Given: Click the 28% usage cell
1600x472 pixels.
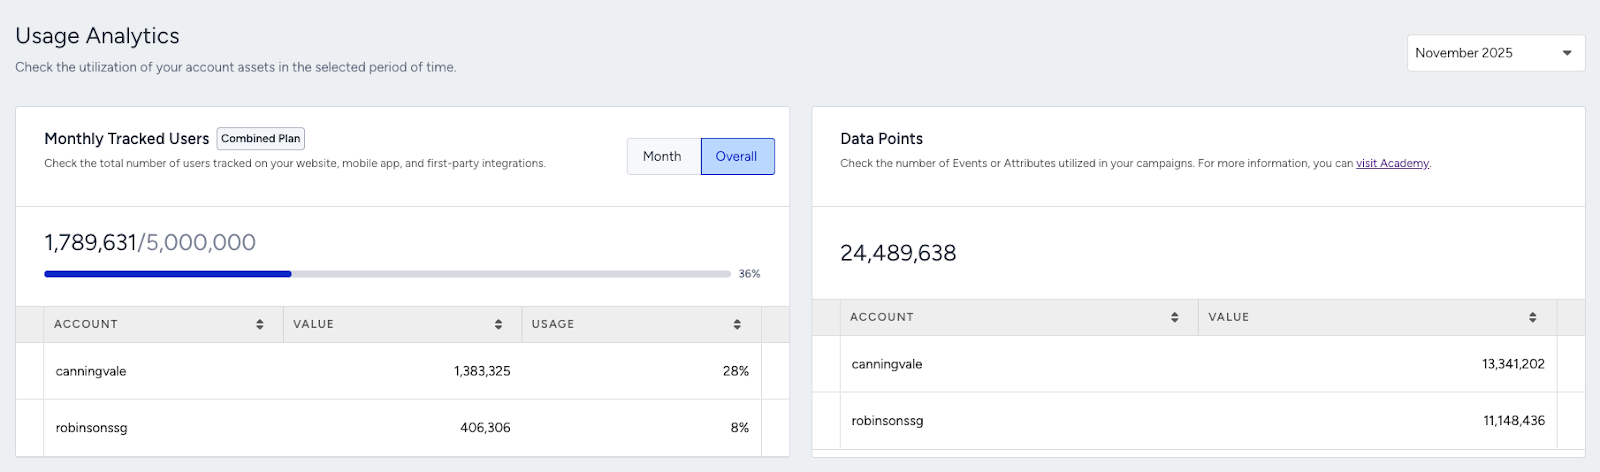Looking at the screenshot, I should click(736, 371).
